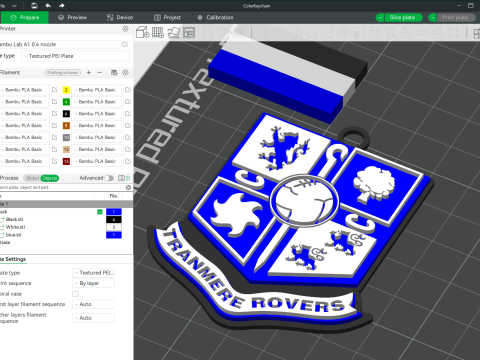The width and height of the screenshot is (480, 360).
Task: Edit preset of gray filament 10
Action: pyautogui.click(x=128, y=137)
